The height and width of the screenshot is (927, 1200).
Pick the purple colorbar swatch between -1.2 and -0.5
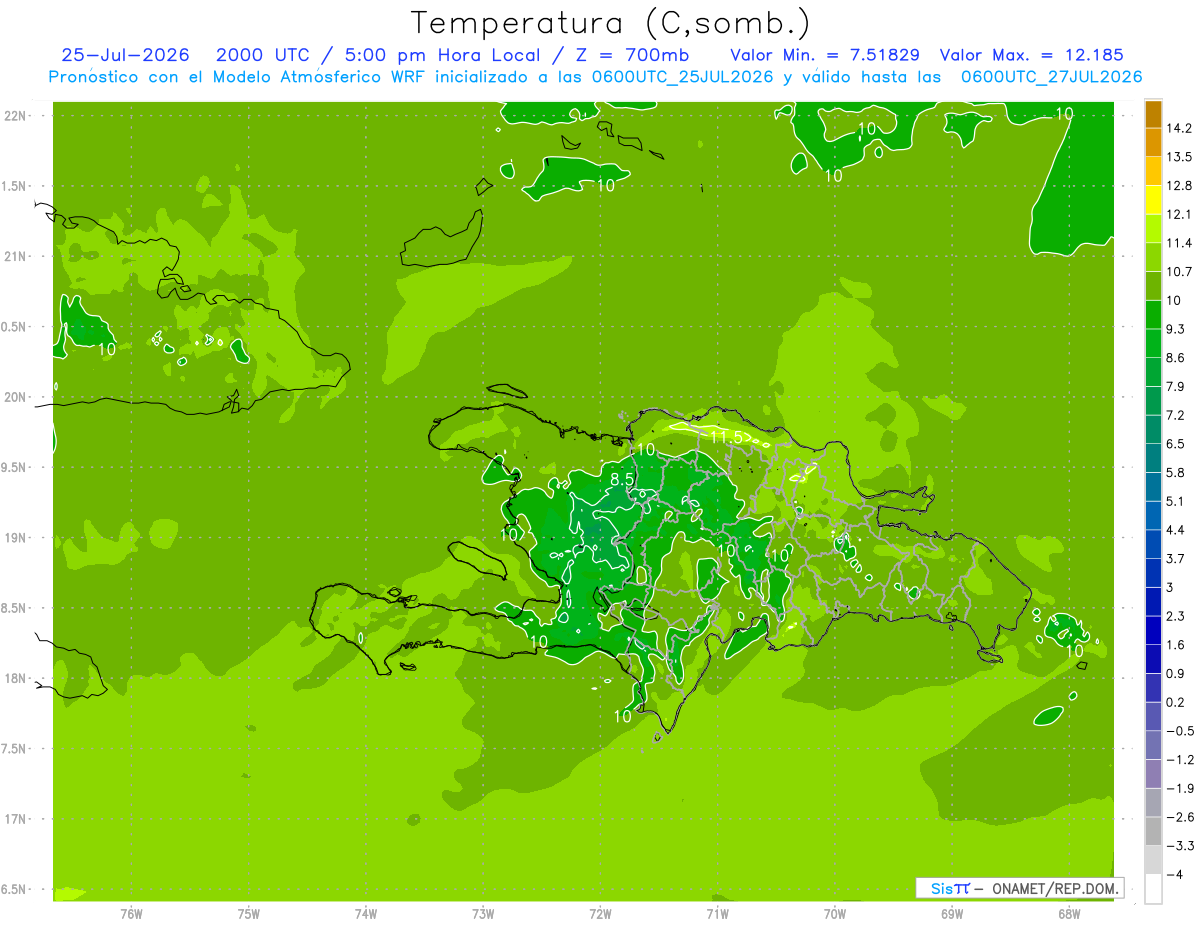point(1153,745)
